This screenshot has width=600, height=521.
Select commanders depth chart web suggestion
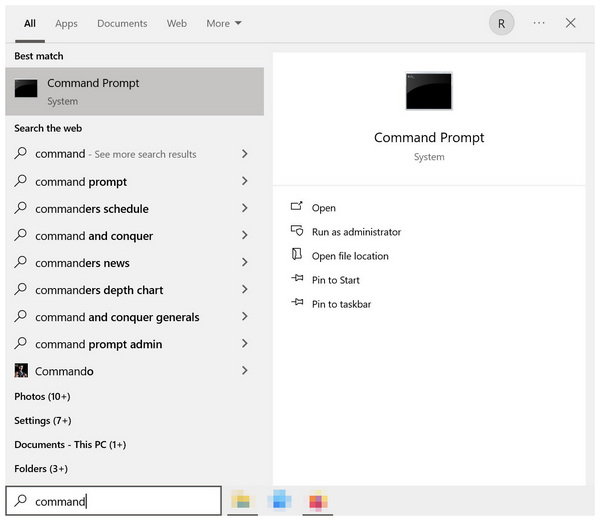99,290
